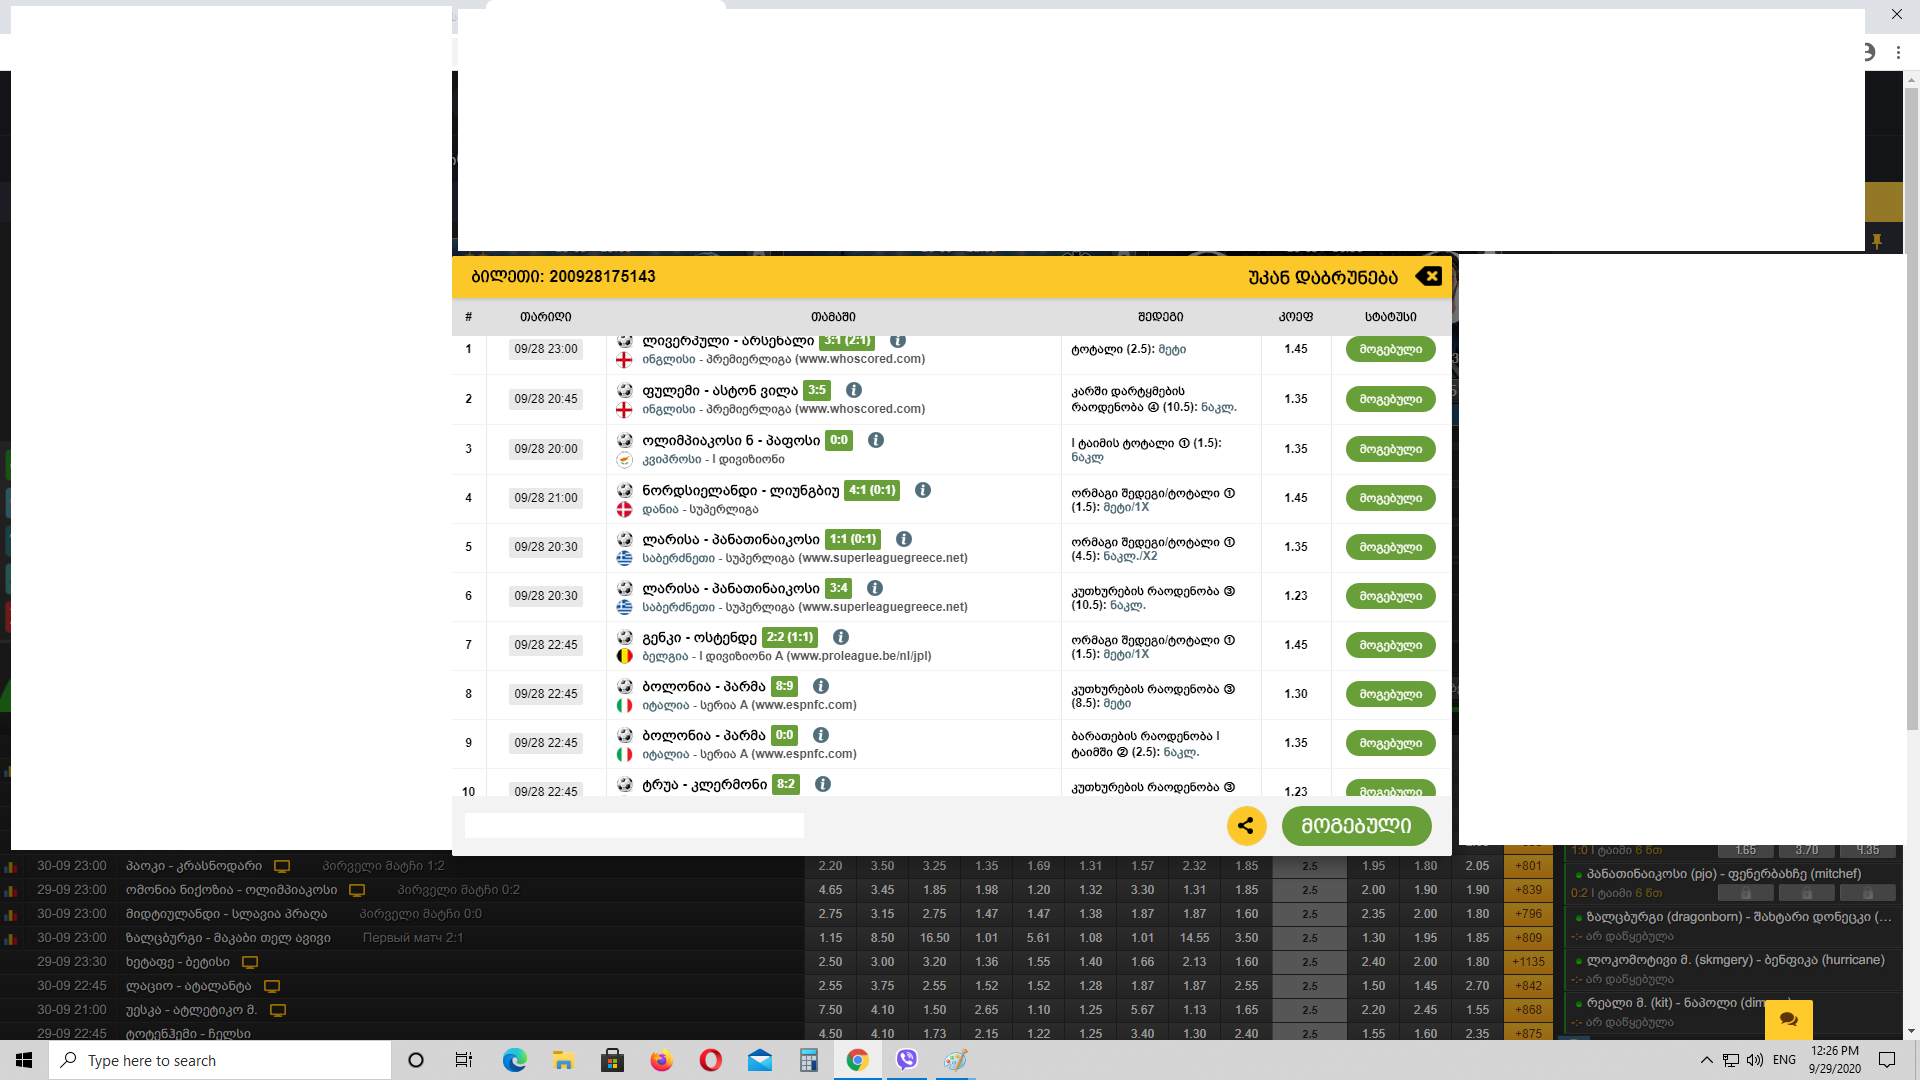This screenshot has height=1080, width=1920.
Task: Open Viber from the taskbar
Action: (x=906, y=1060)
